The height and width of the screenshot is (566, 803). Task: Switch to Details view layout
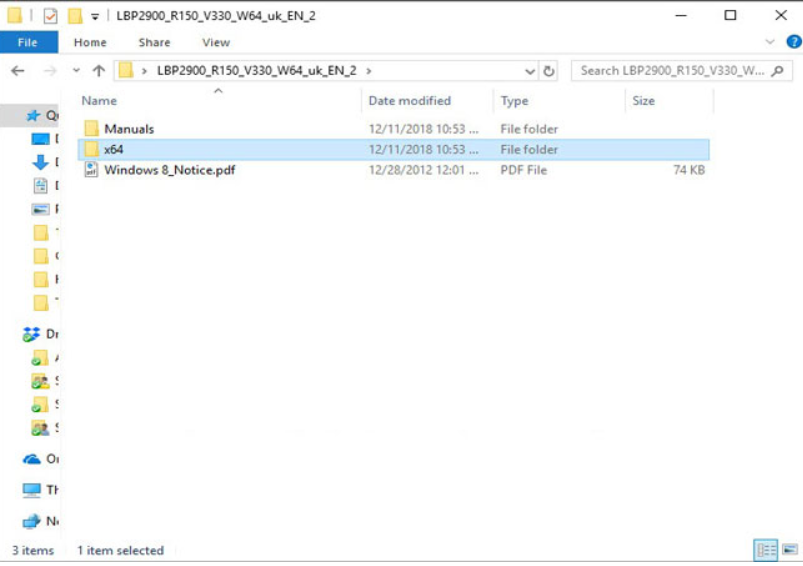[766, 551]
